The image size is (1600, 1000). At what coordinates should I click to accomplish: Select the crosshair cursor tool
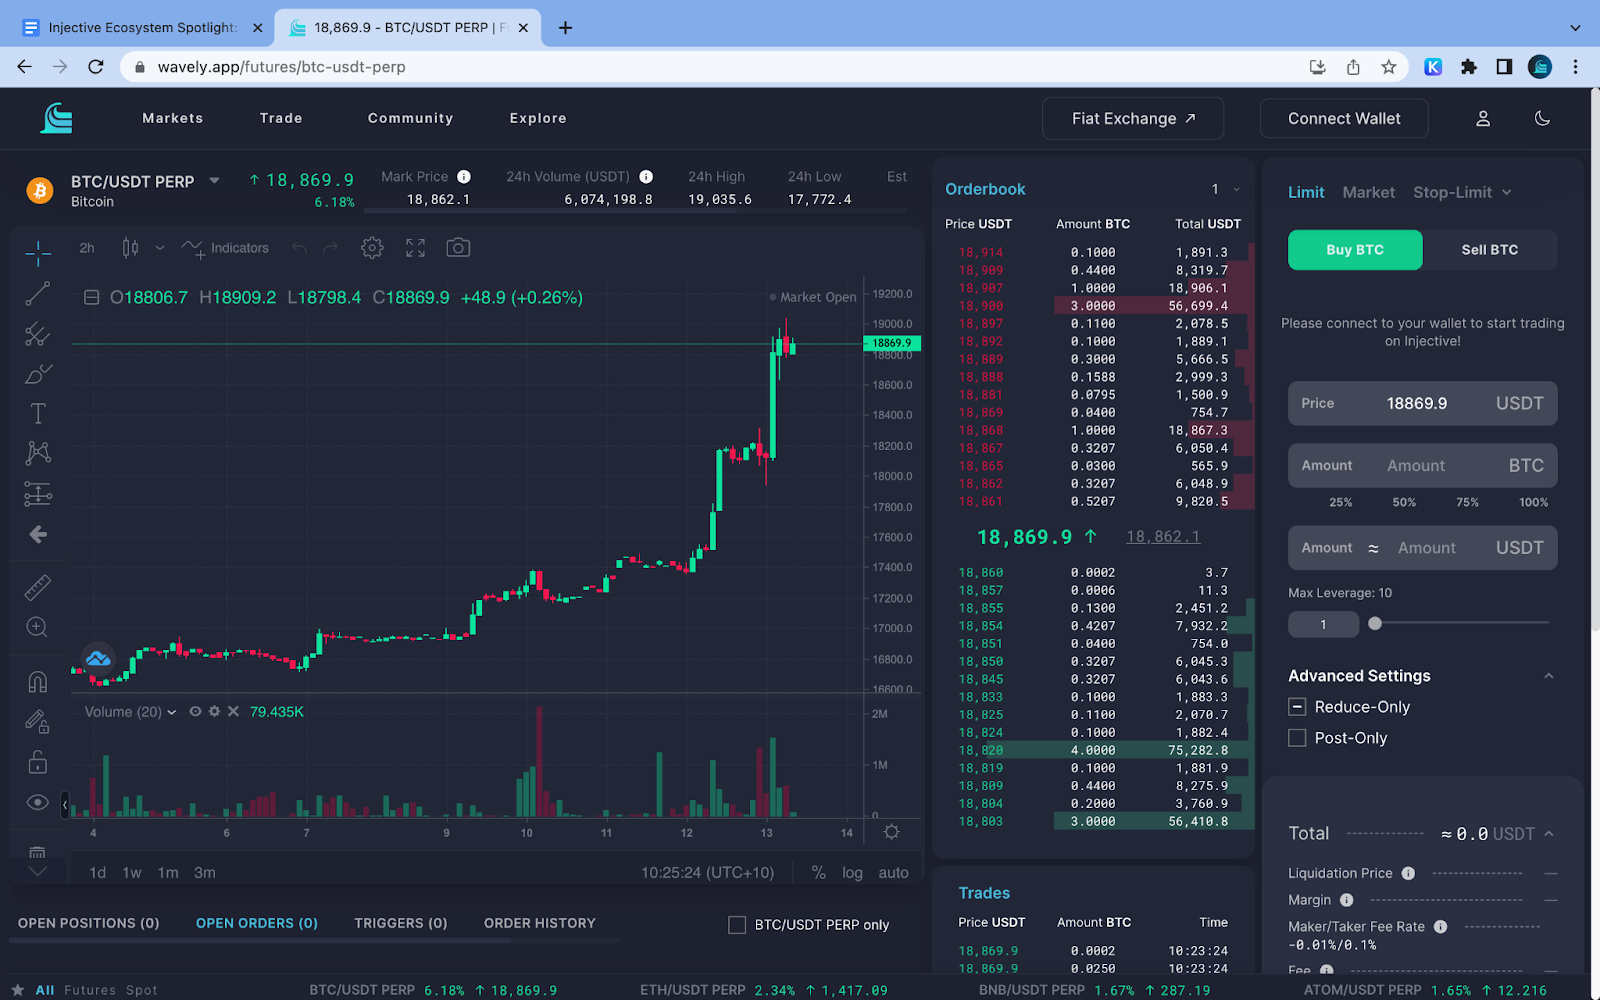(38, 253)
